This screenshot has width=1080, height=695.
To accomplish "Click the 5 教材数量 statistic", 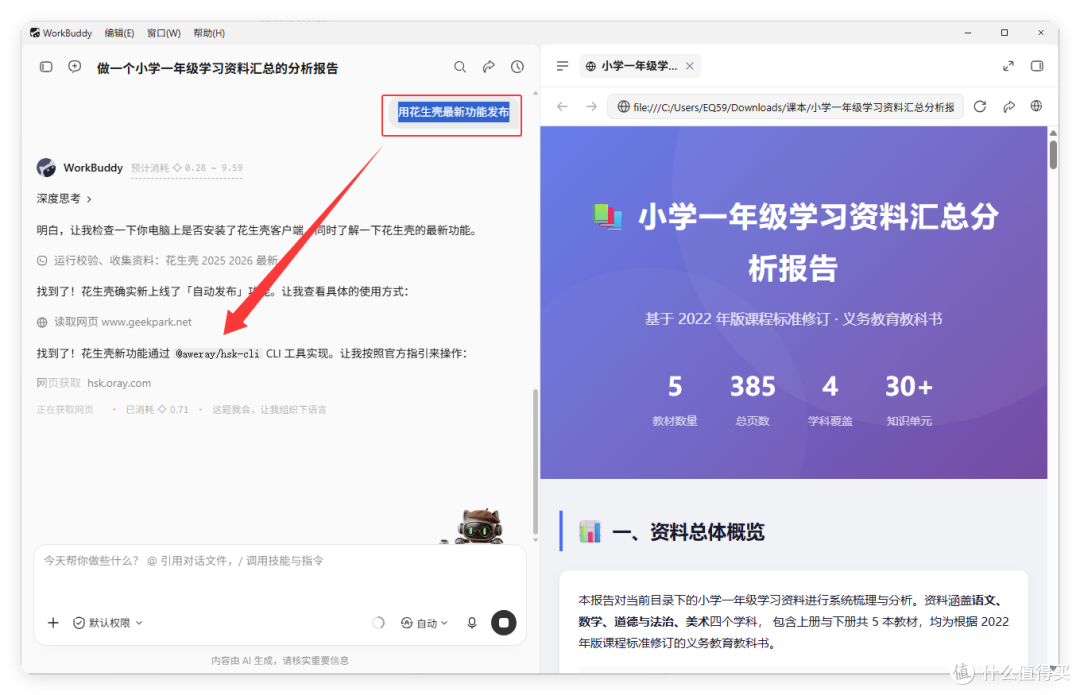I will [x=675, y=399].
